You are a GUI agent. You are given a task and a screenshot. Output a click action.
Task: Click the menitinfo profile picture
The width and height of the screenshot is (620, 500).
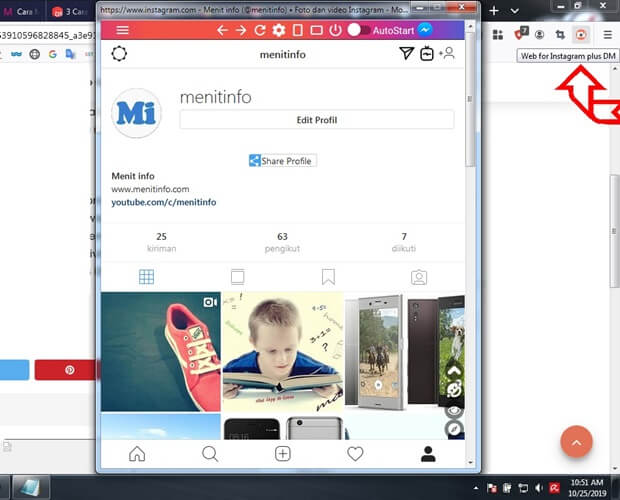pyautogui.click(x=136, y=113)
